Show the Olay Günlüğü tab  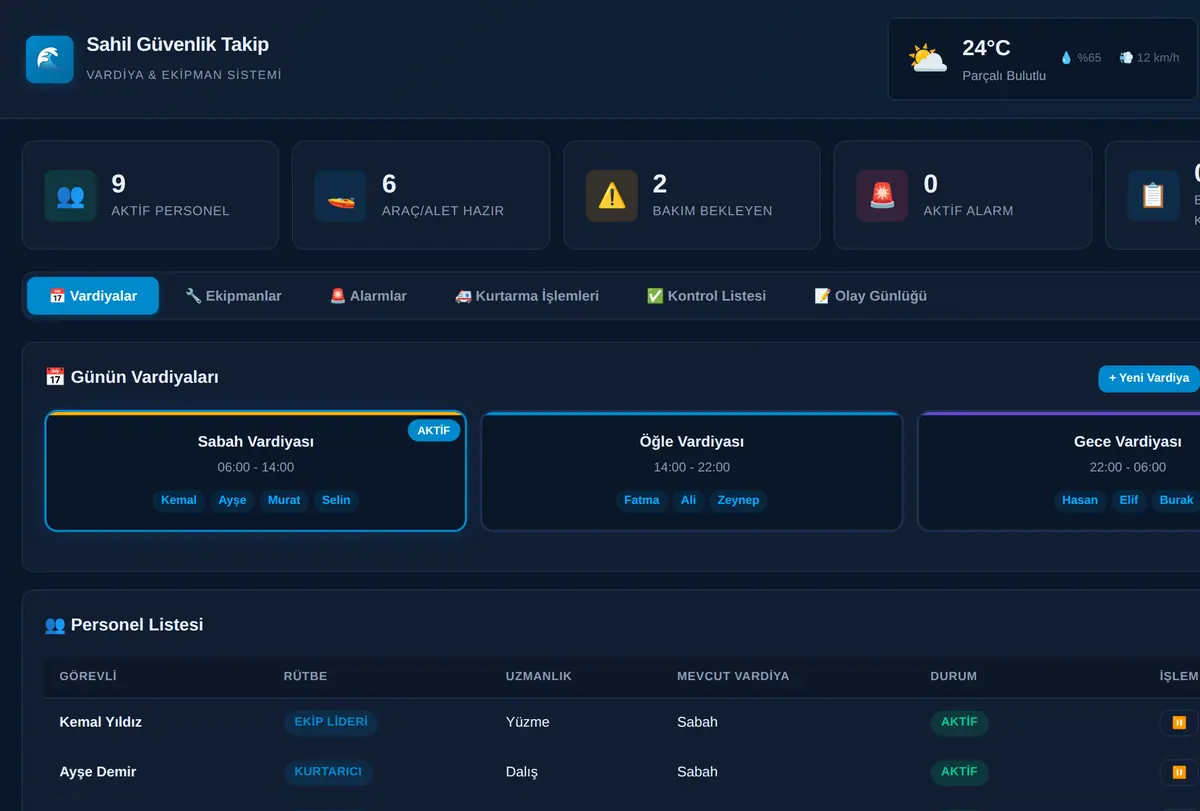tap(871, 296)
